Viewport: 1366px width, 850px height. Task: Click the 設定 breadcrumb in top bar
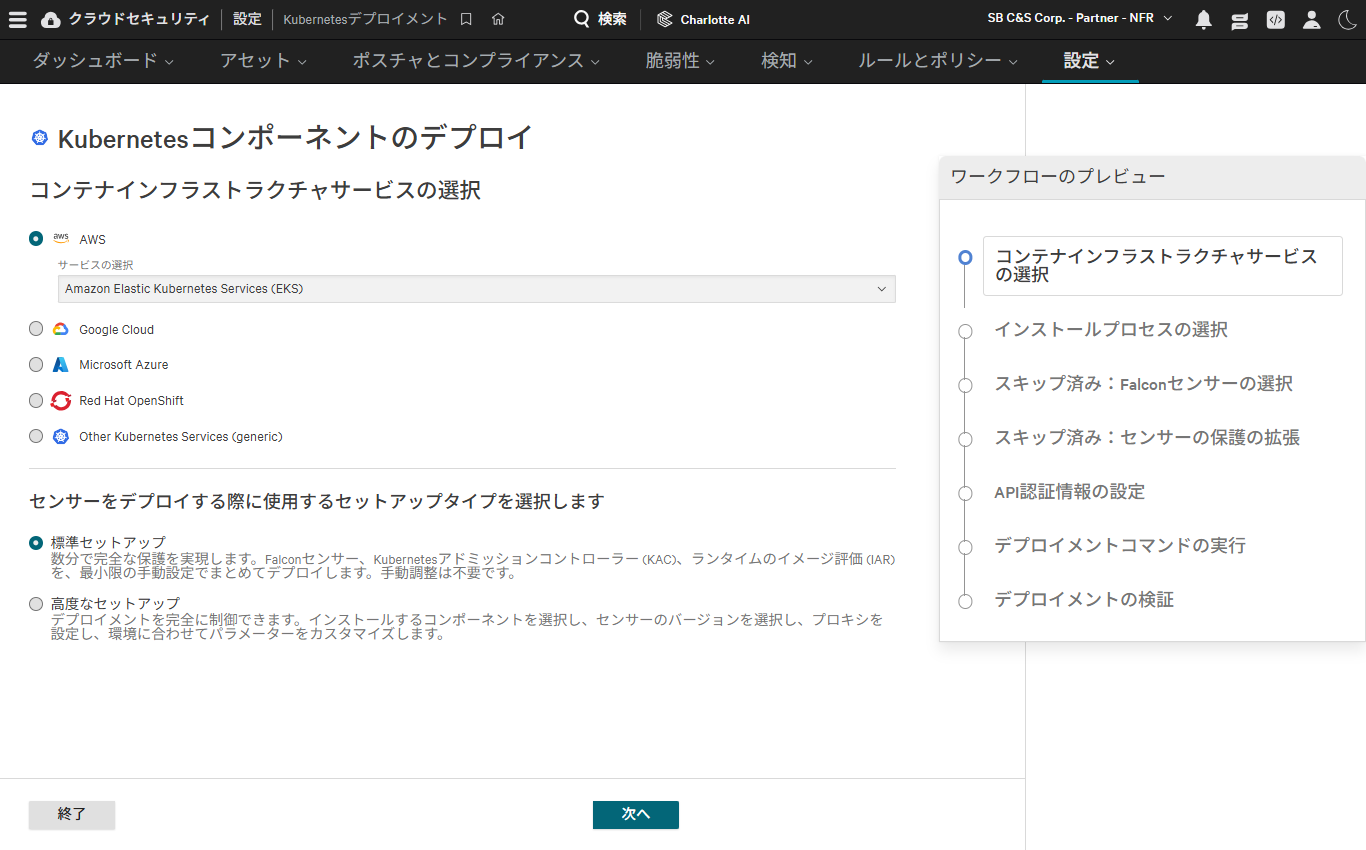click(247, 19)
